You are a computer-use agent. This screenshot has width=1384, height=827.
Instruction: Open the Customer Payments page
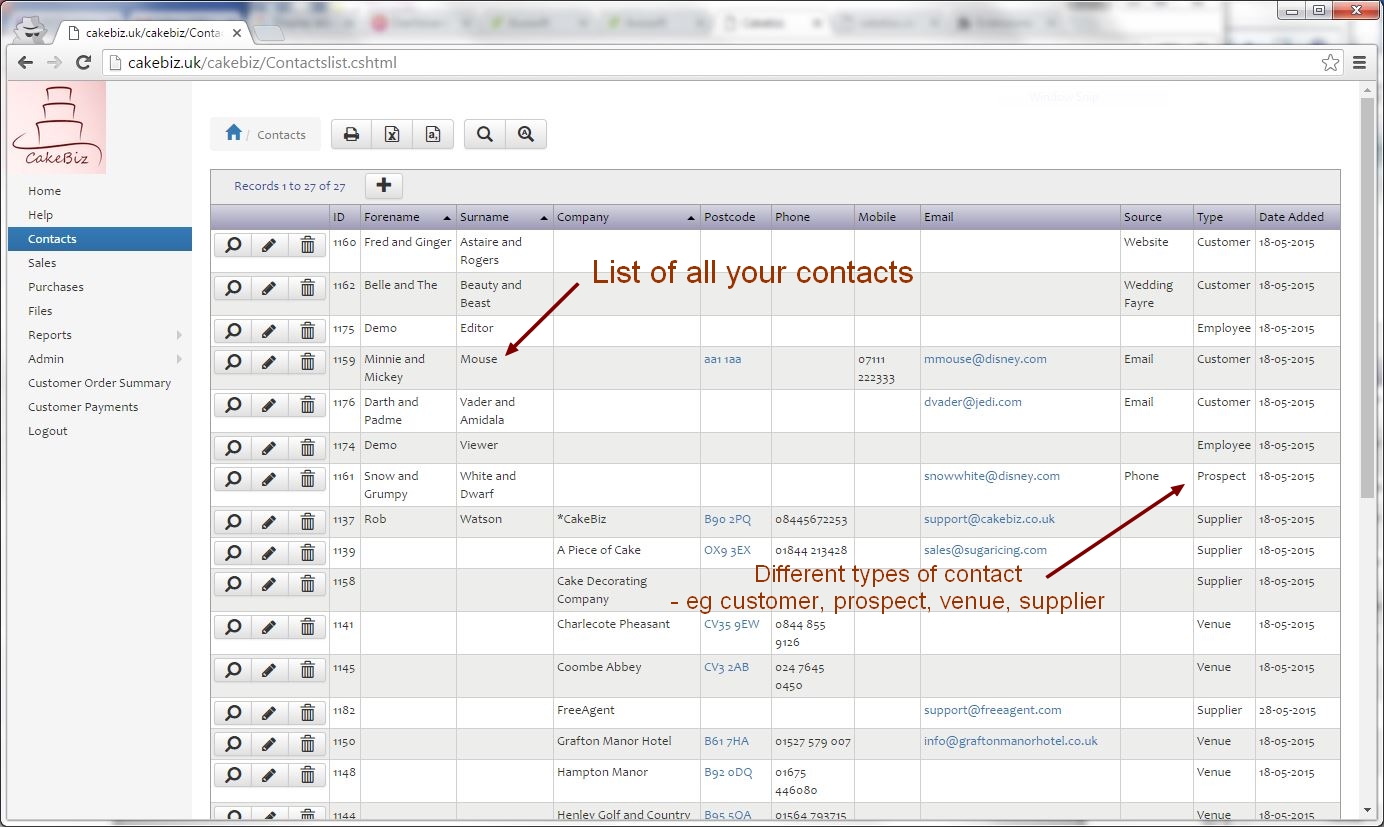point(83,406)
